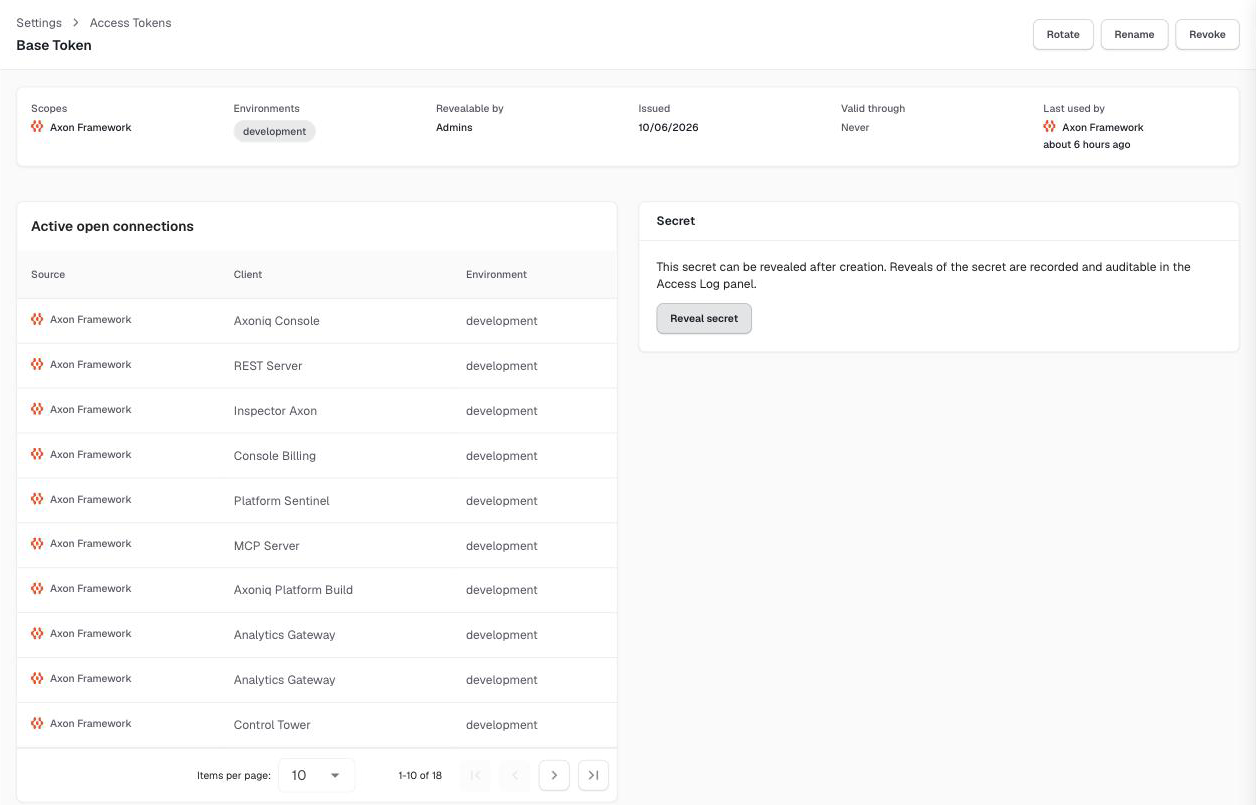The image size is (1256, 805).
Task: Click the Admins value under Revealable by
Action: (454, 127)
